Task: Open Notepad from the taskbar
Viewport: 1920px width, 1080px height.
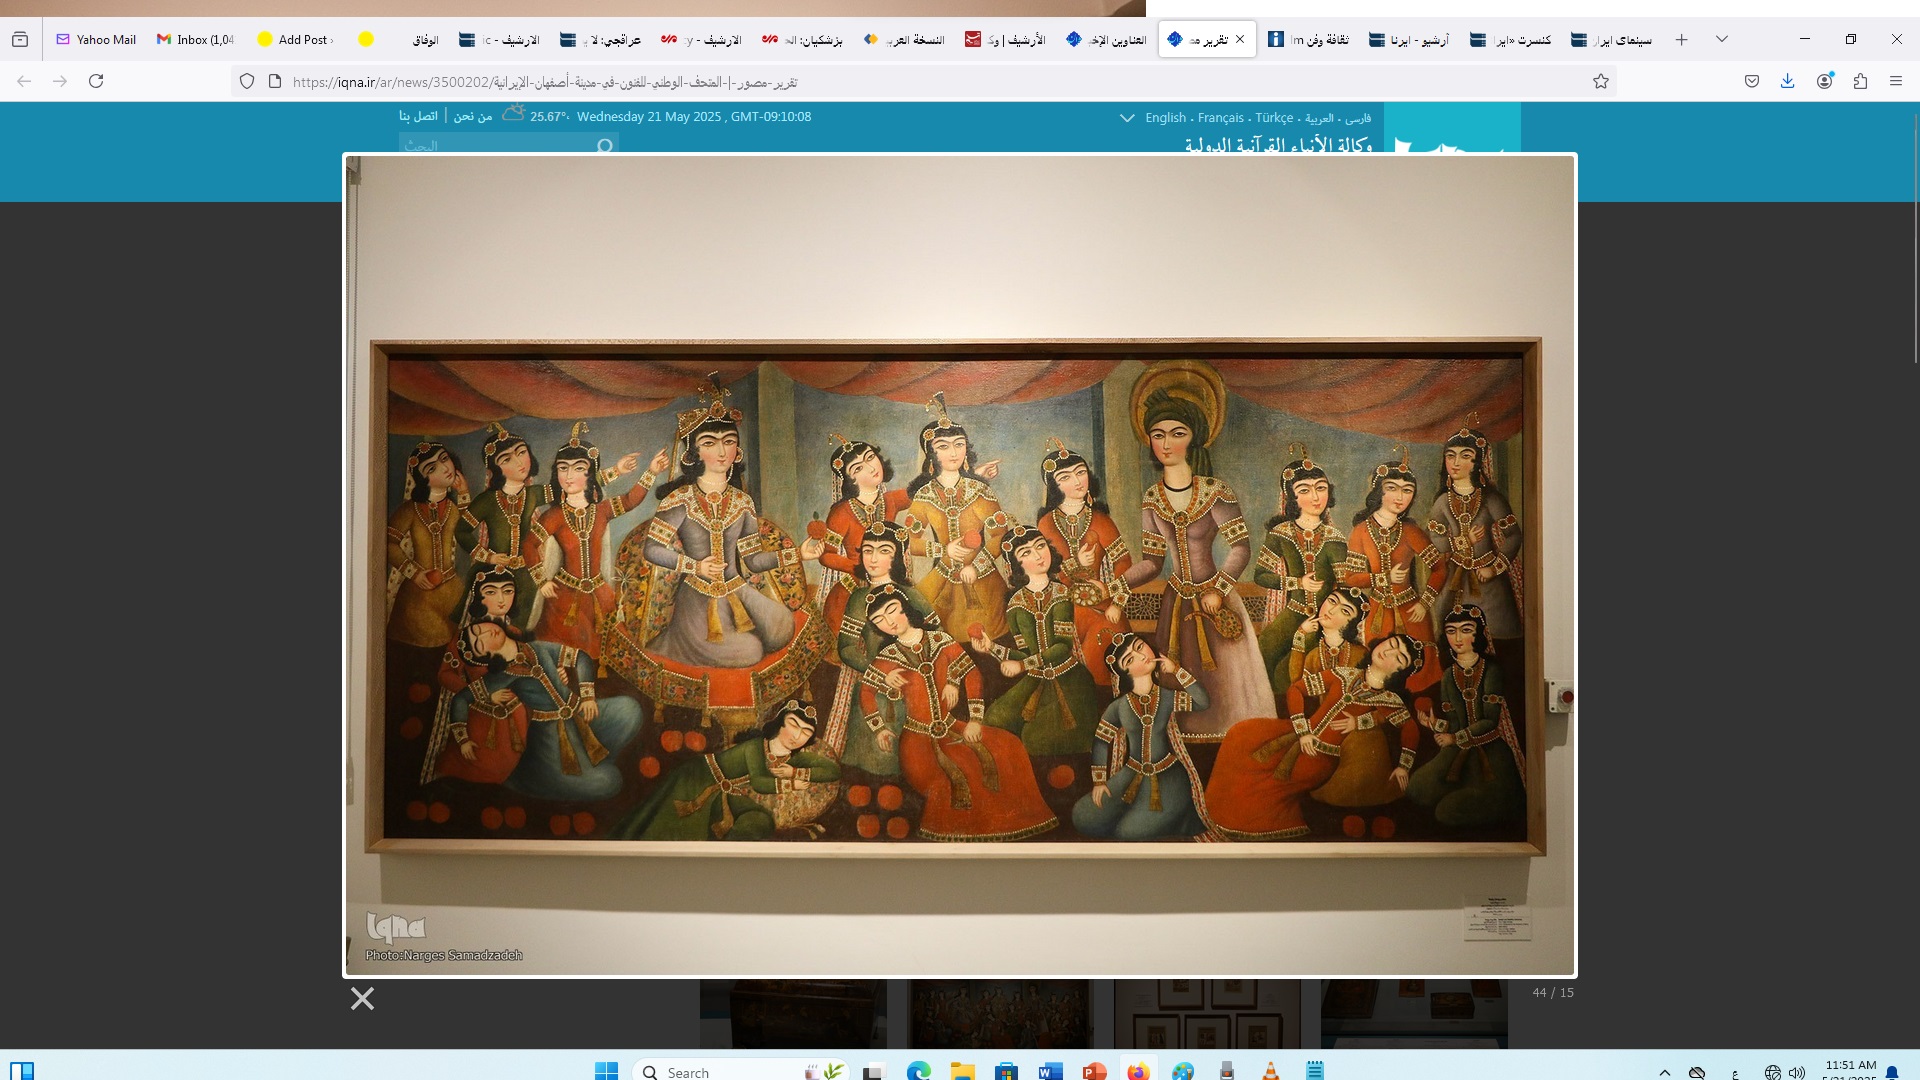Action: (x=1314, y=1071)
